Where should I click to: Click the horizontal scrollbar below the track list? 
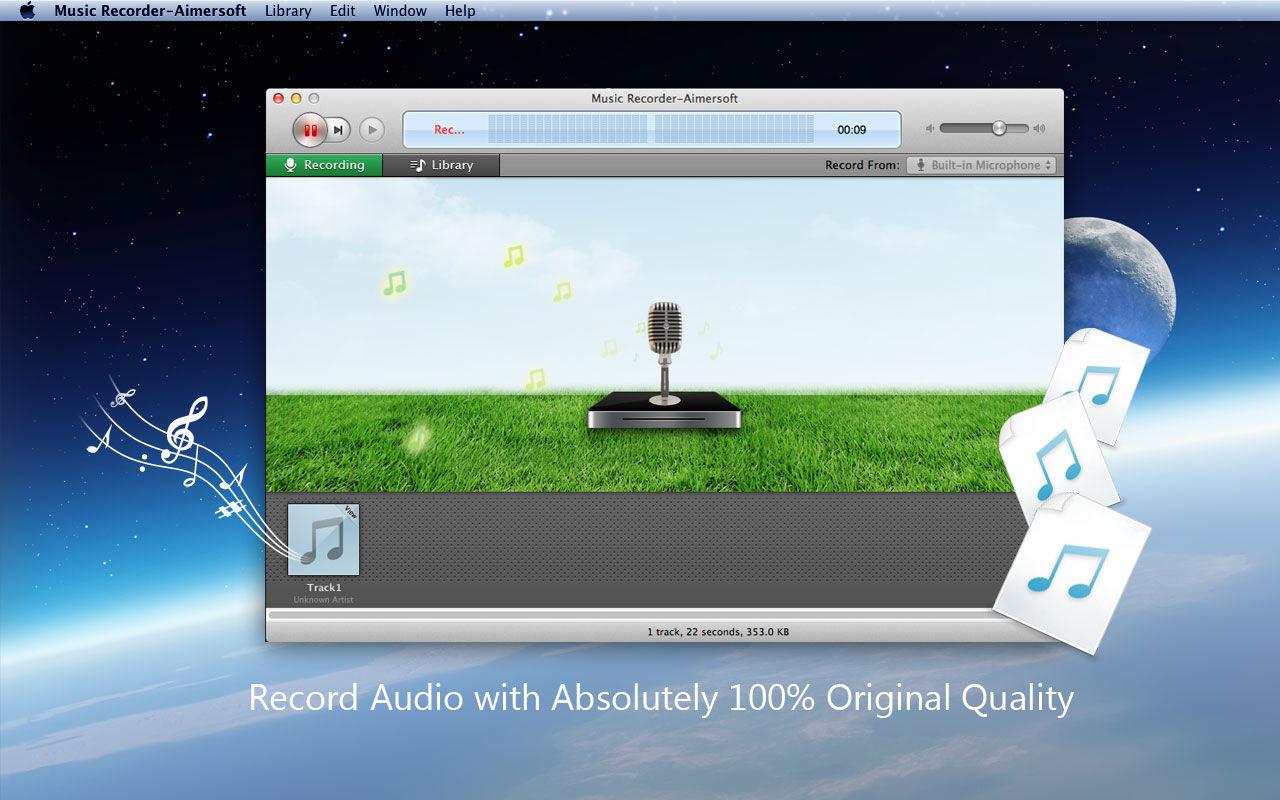click(x=640, y=615)
